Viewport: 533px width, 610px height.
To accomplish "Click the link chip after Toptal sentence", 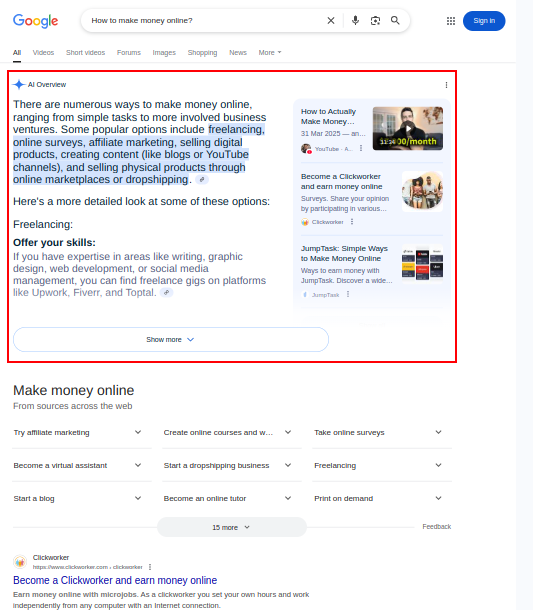I will (x=167, y=293).
